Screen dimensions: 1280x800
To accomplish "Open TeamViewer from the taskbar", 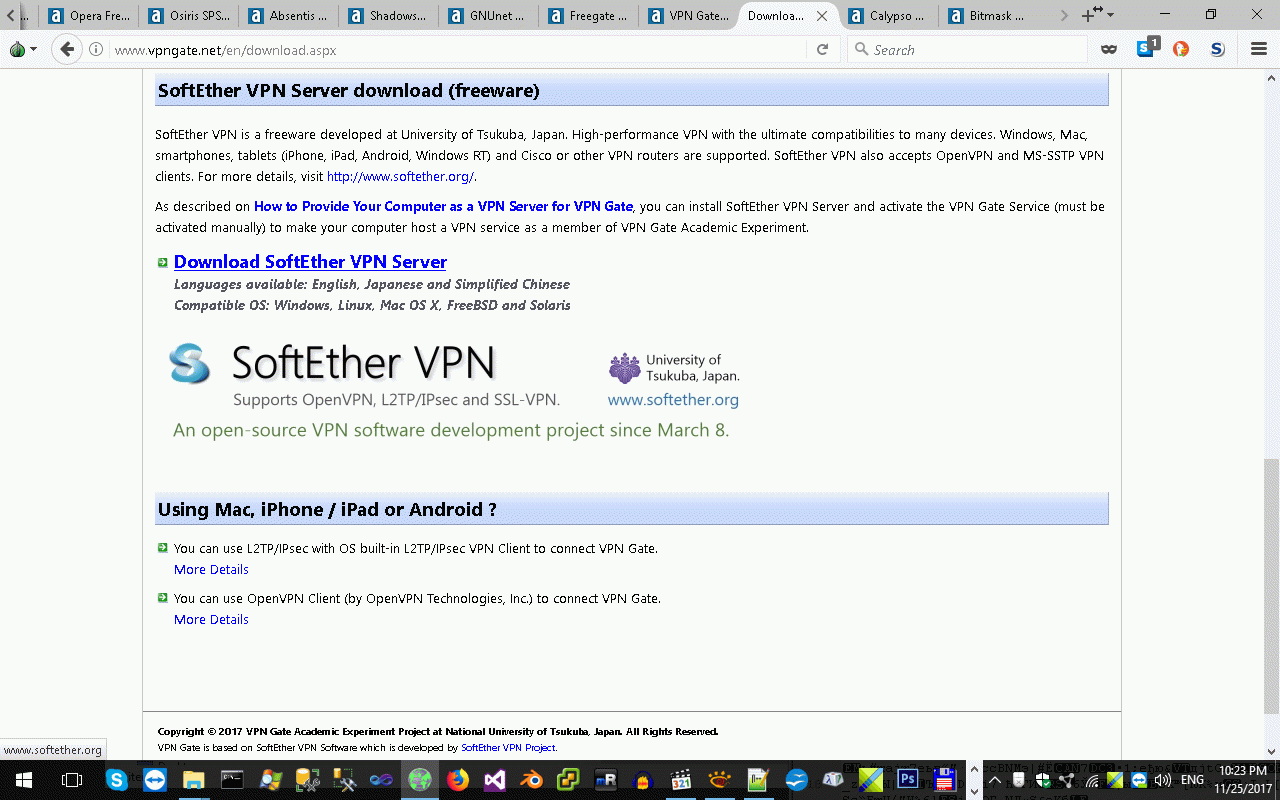I will coord(155,780).
